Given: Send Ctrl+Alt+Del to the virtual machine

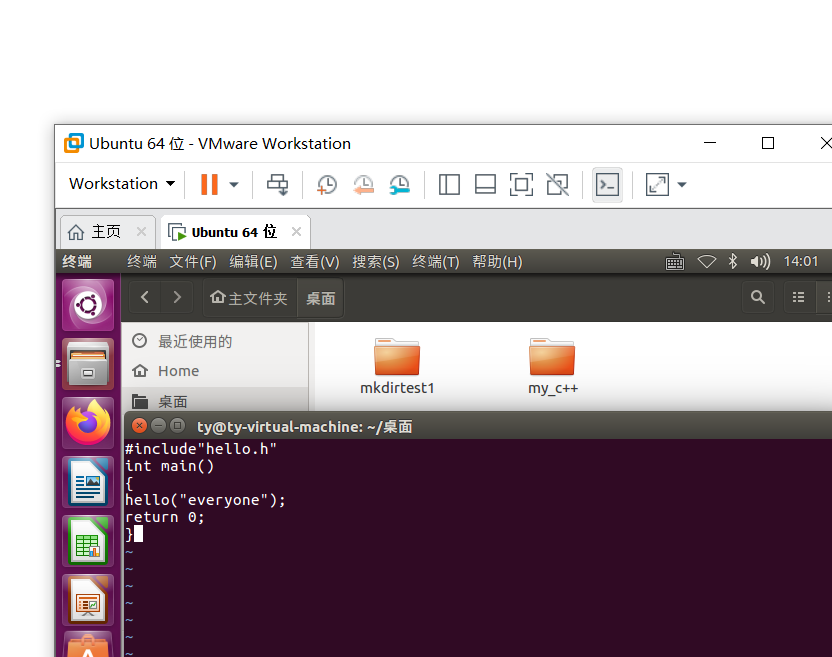Looking at the screenshot, I should point(278,185).
